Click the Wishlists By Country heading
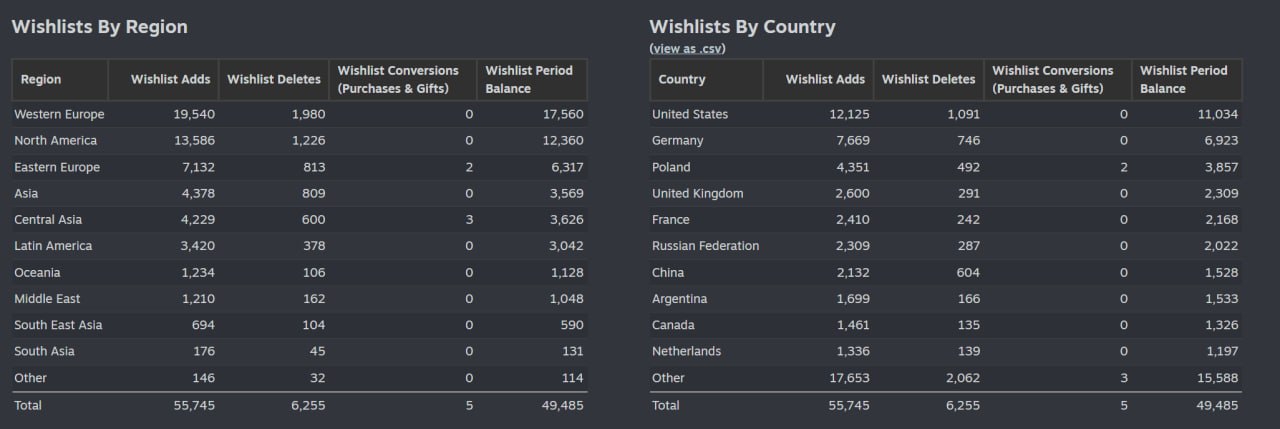This screenshot has height=429, width=1280. coord(742,27)
